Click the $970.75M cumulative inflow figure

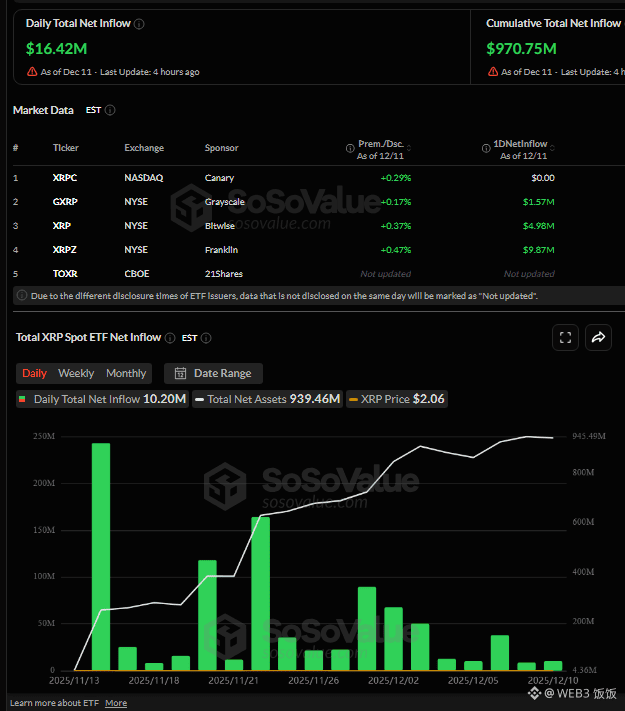[521, 49]
